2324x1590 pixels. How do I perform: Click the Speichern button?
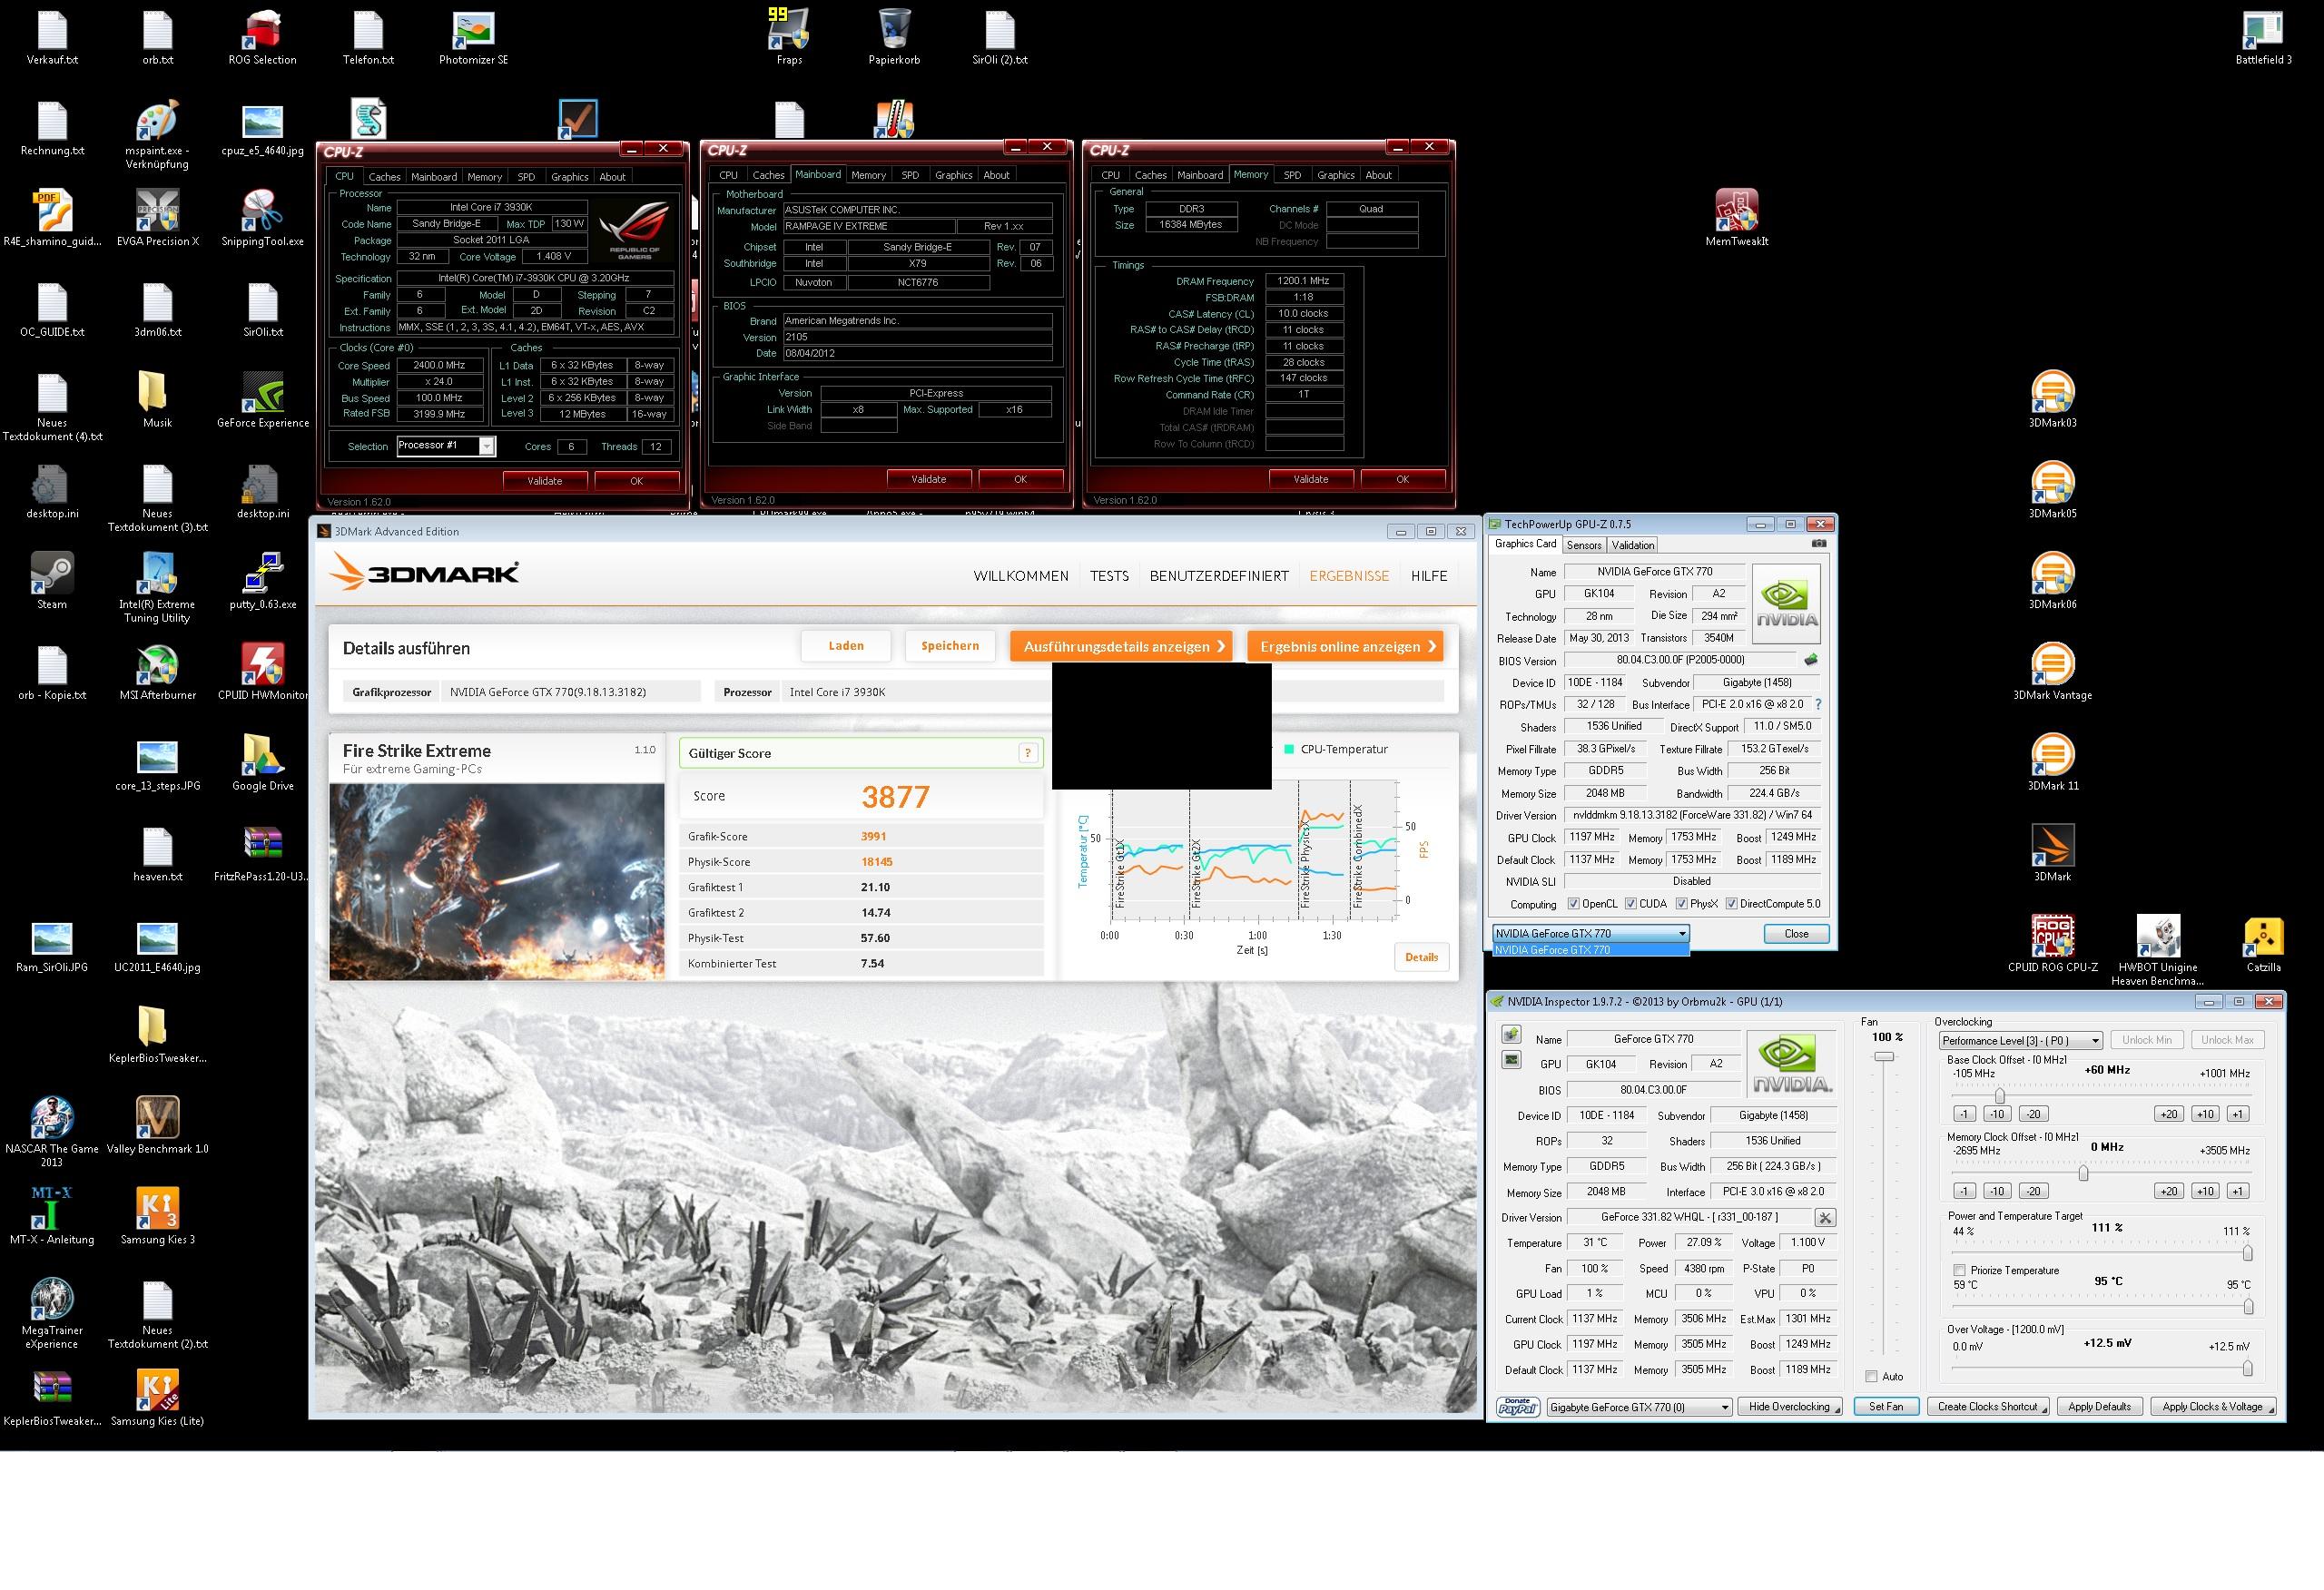tap(950, 646)
